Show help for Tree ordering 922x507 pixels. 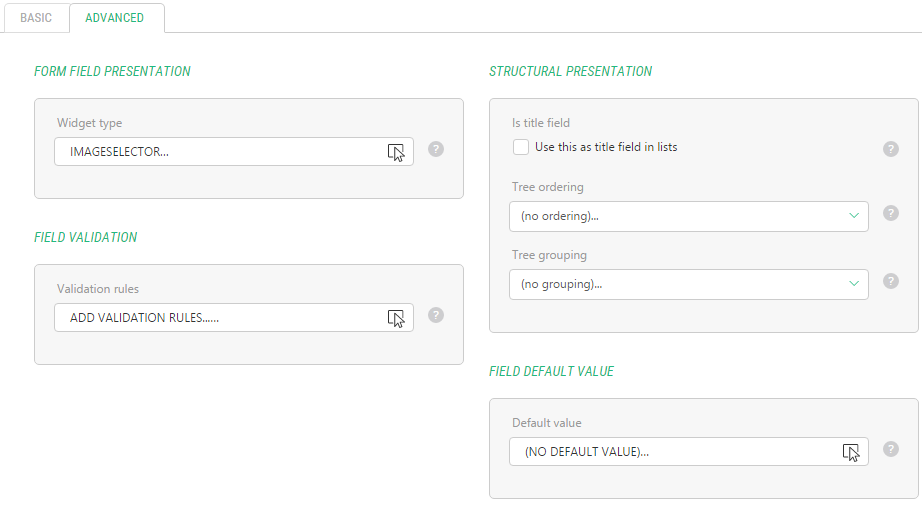click(891, 213)
